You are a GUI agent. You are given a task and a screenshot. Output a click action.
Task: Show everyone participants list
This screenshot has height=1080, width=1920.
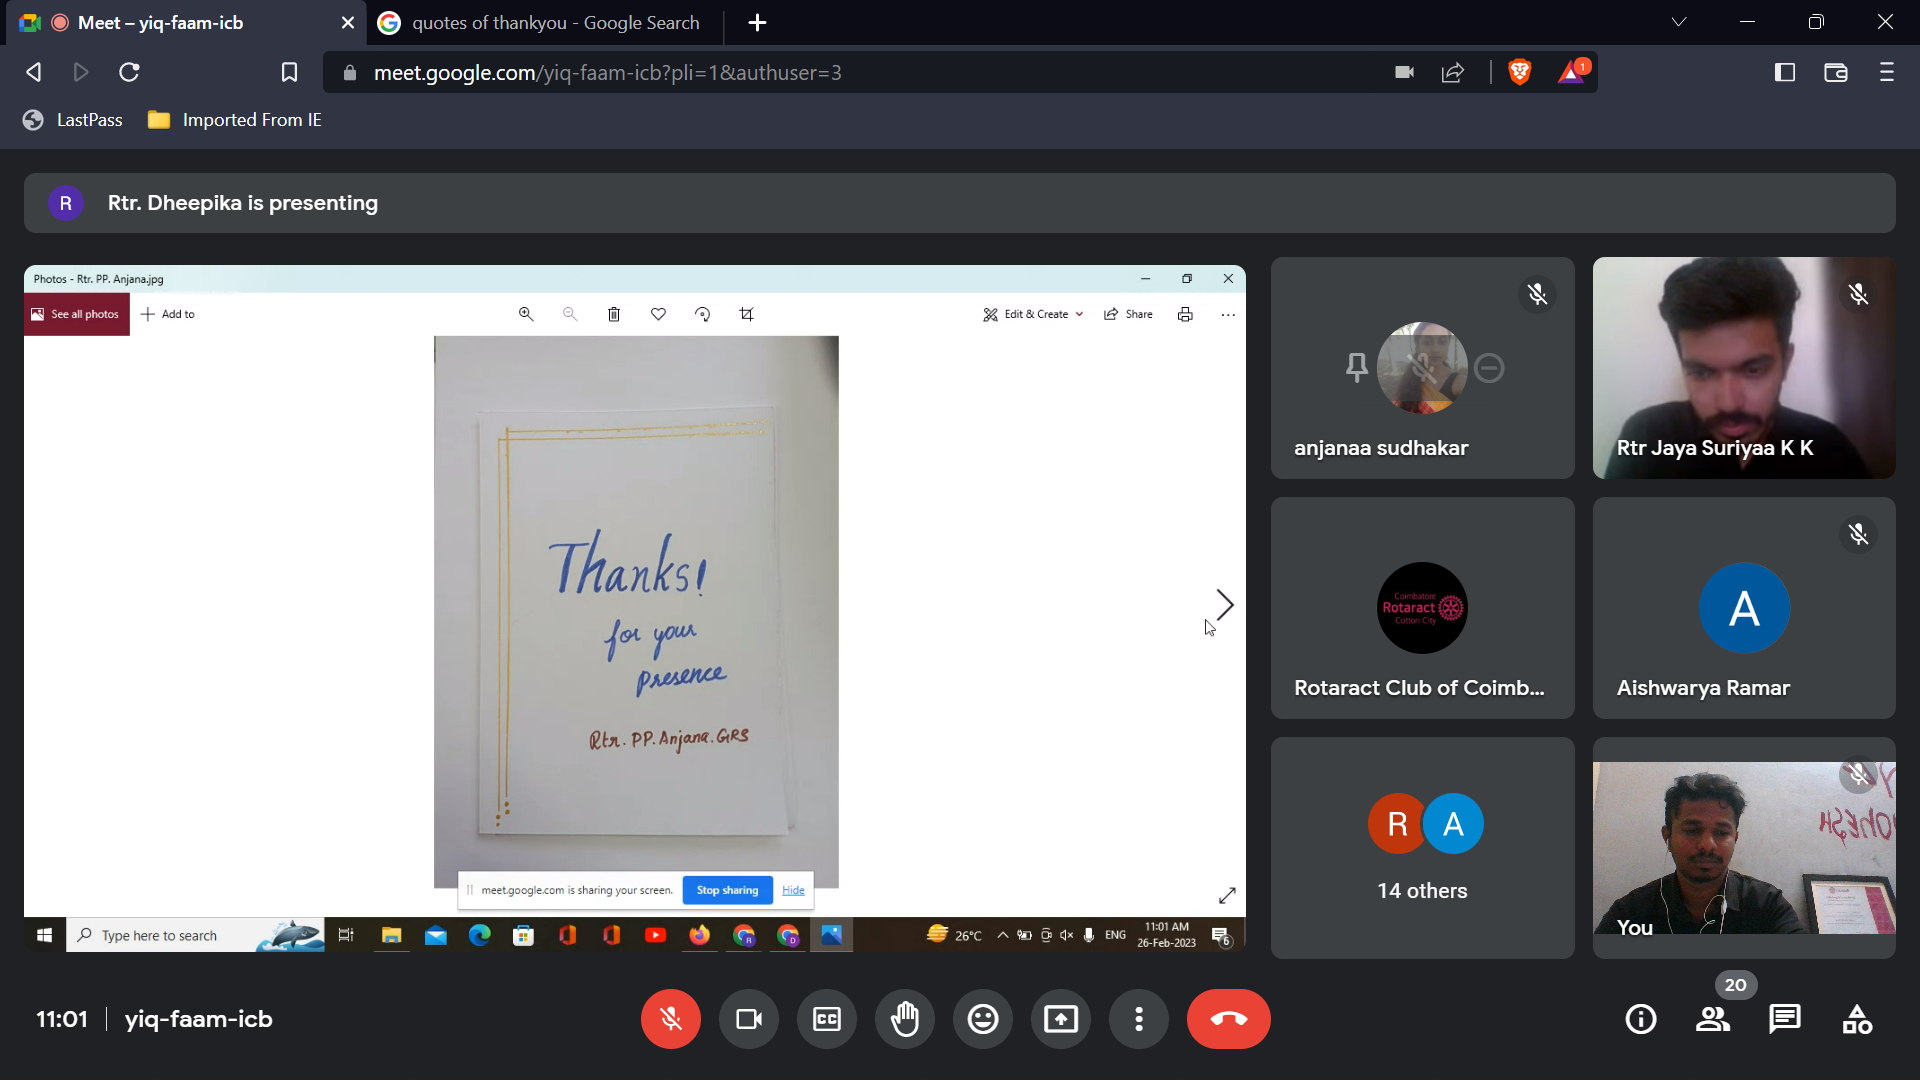1713,1019
